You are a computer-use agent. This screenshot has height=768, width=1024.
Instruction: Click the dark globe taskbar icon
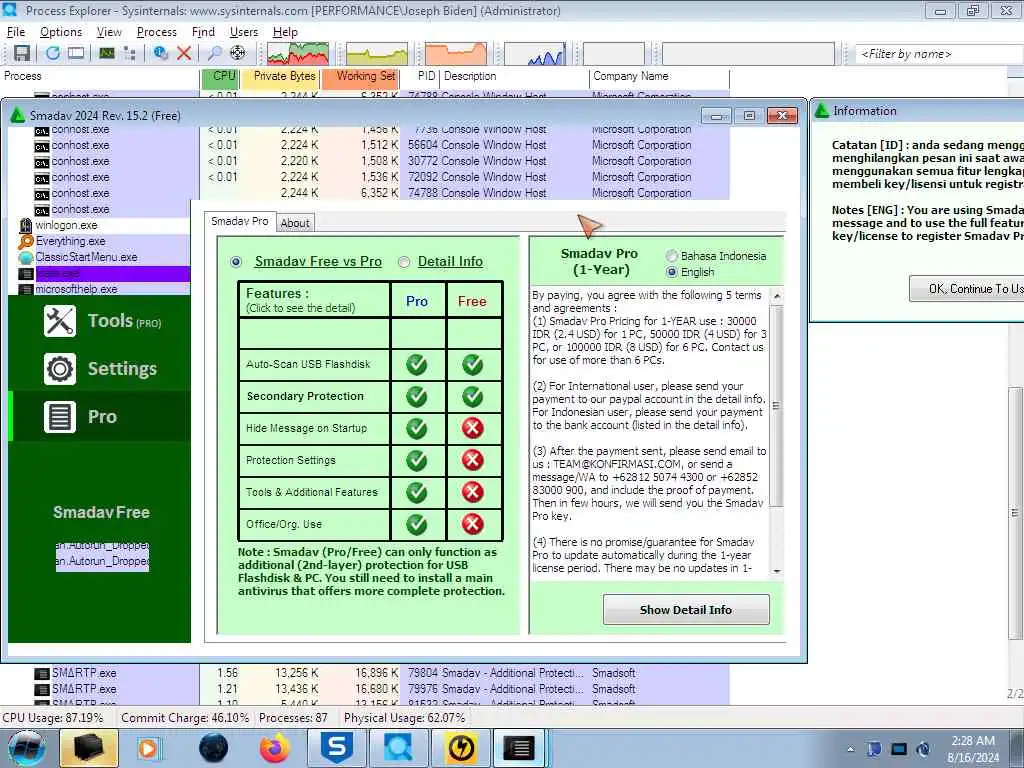tap(214, 748)
